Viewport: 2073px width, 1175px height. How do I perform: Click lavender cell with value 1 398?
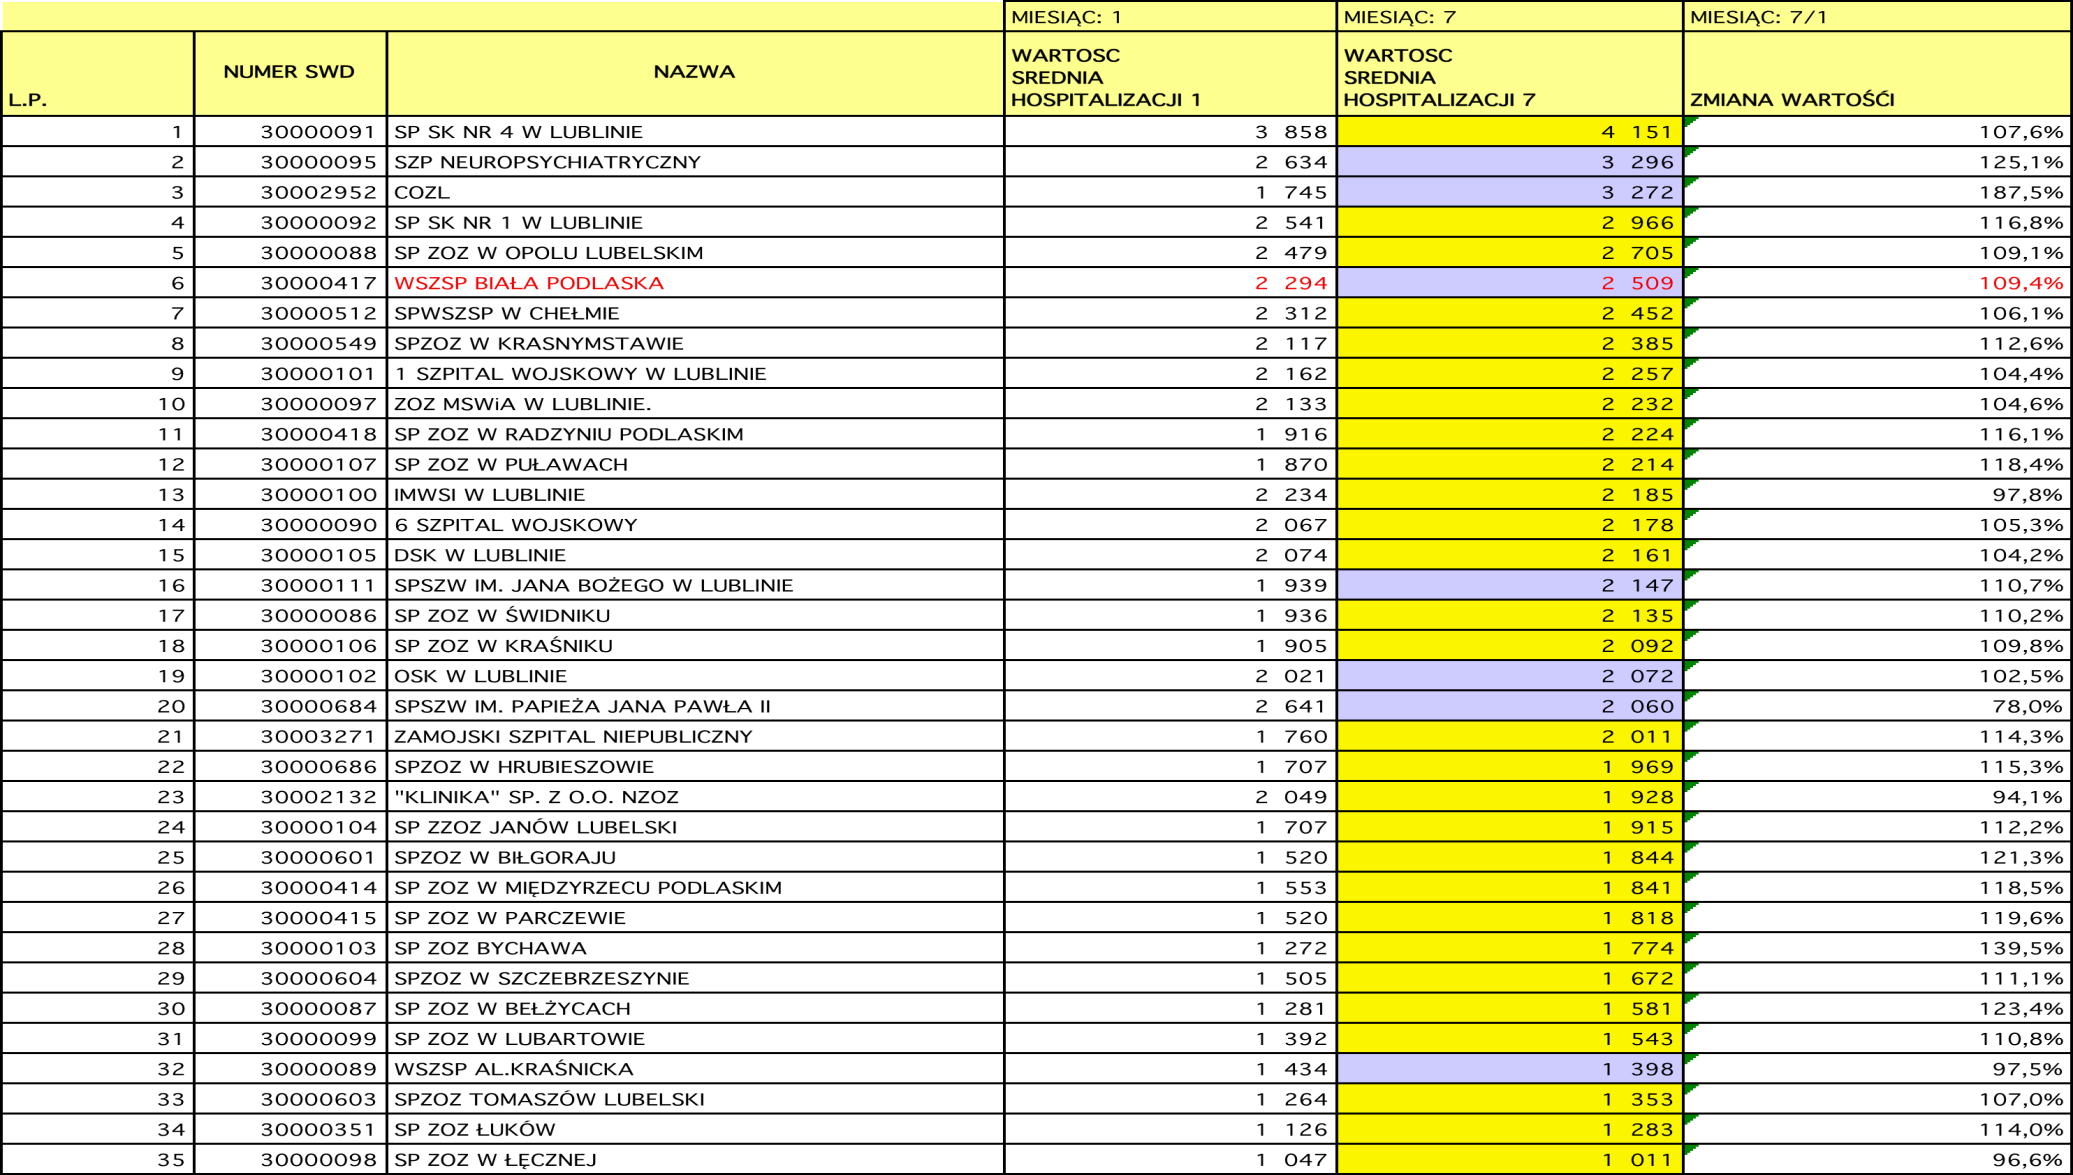[1510, 1069]
